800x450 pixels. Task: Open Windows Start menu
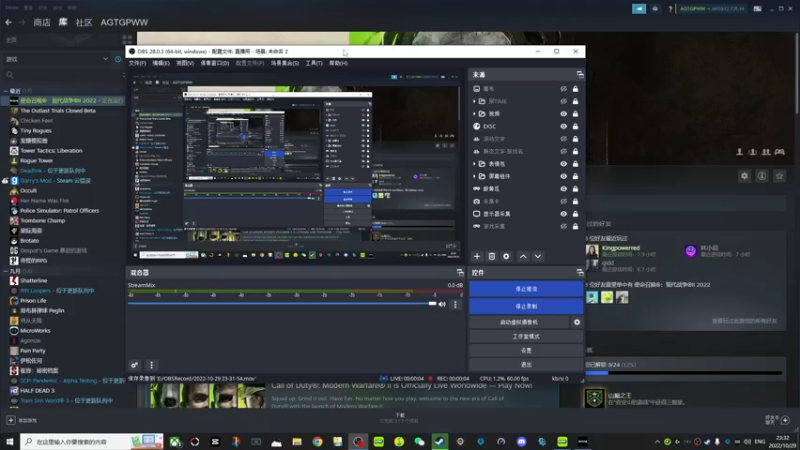10,441
